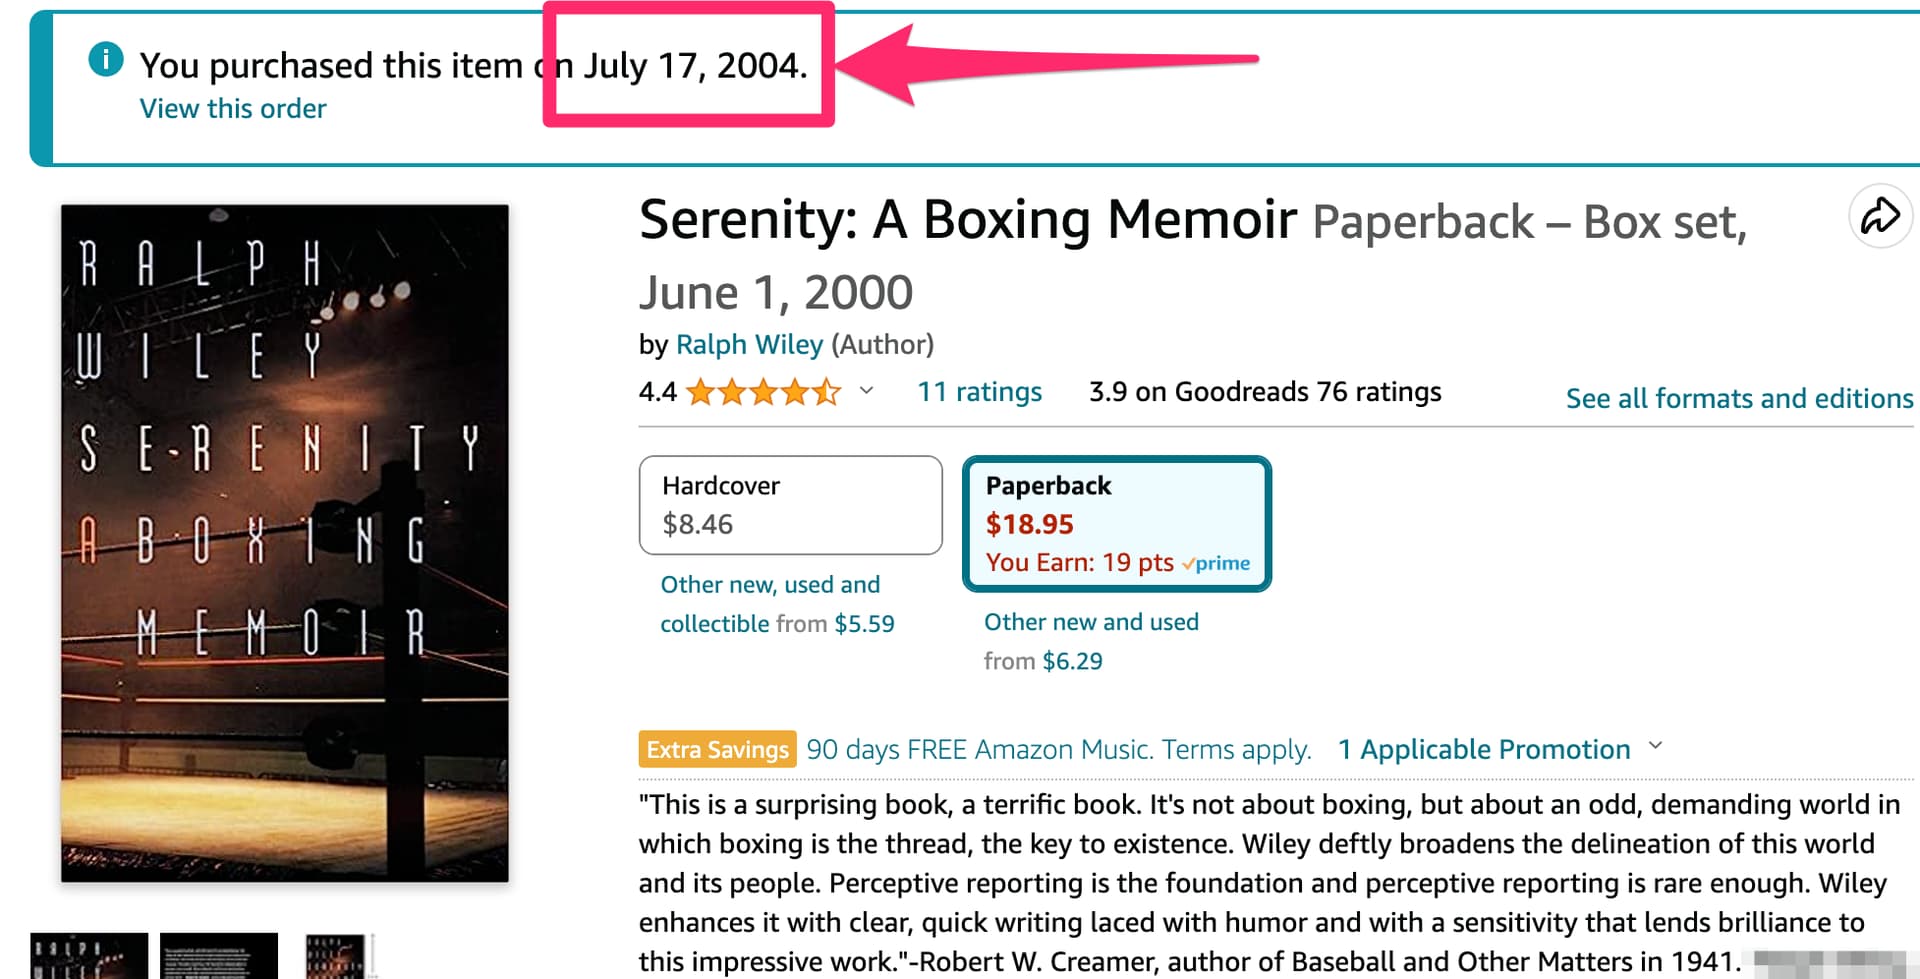Click the prime logo badge

point(1216,563)
